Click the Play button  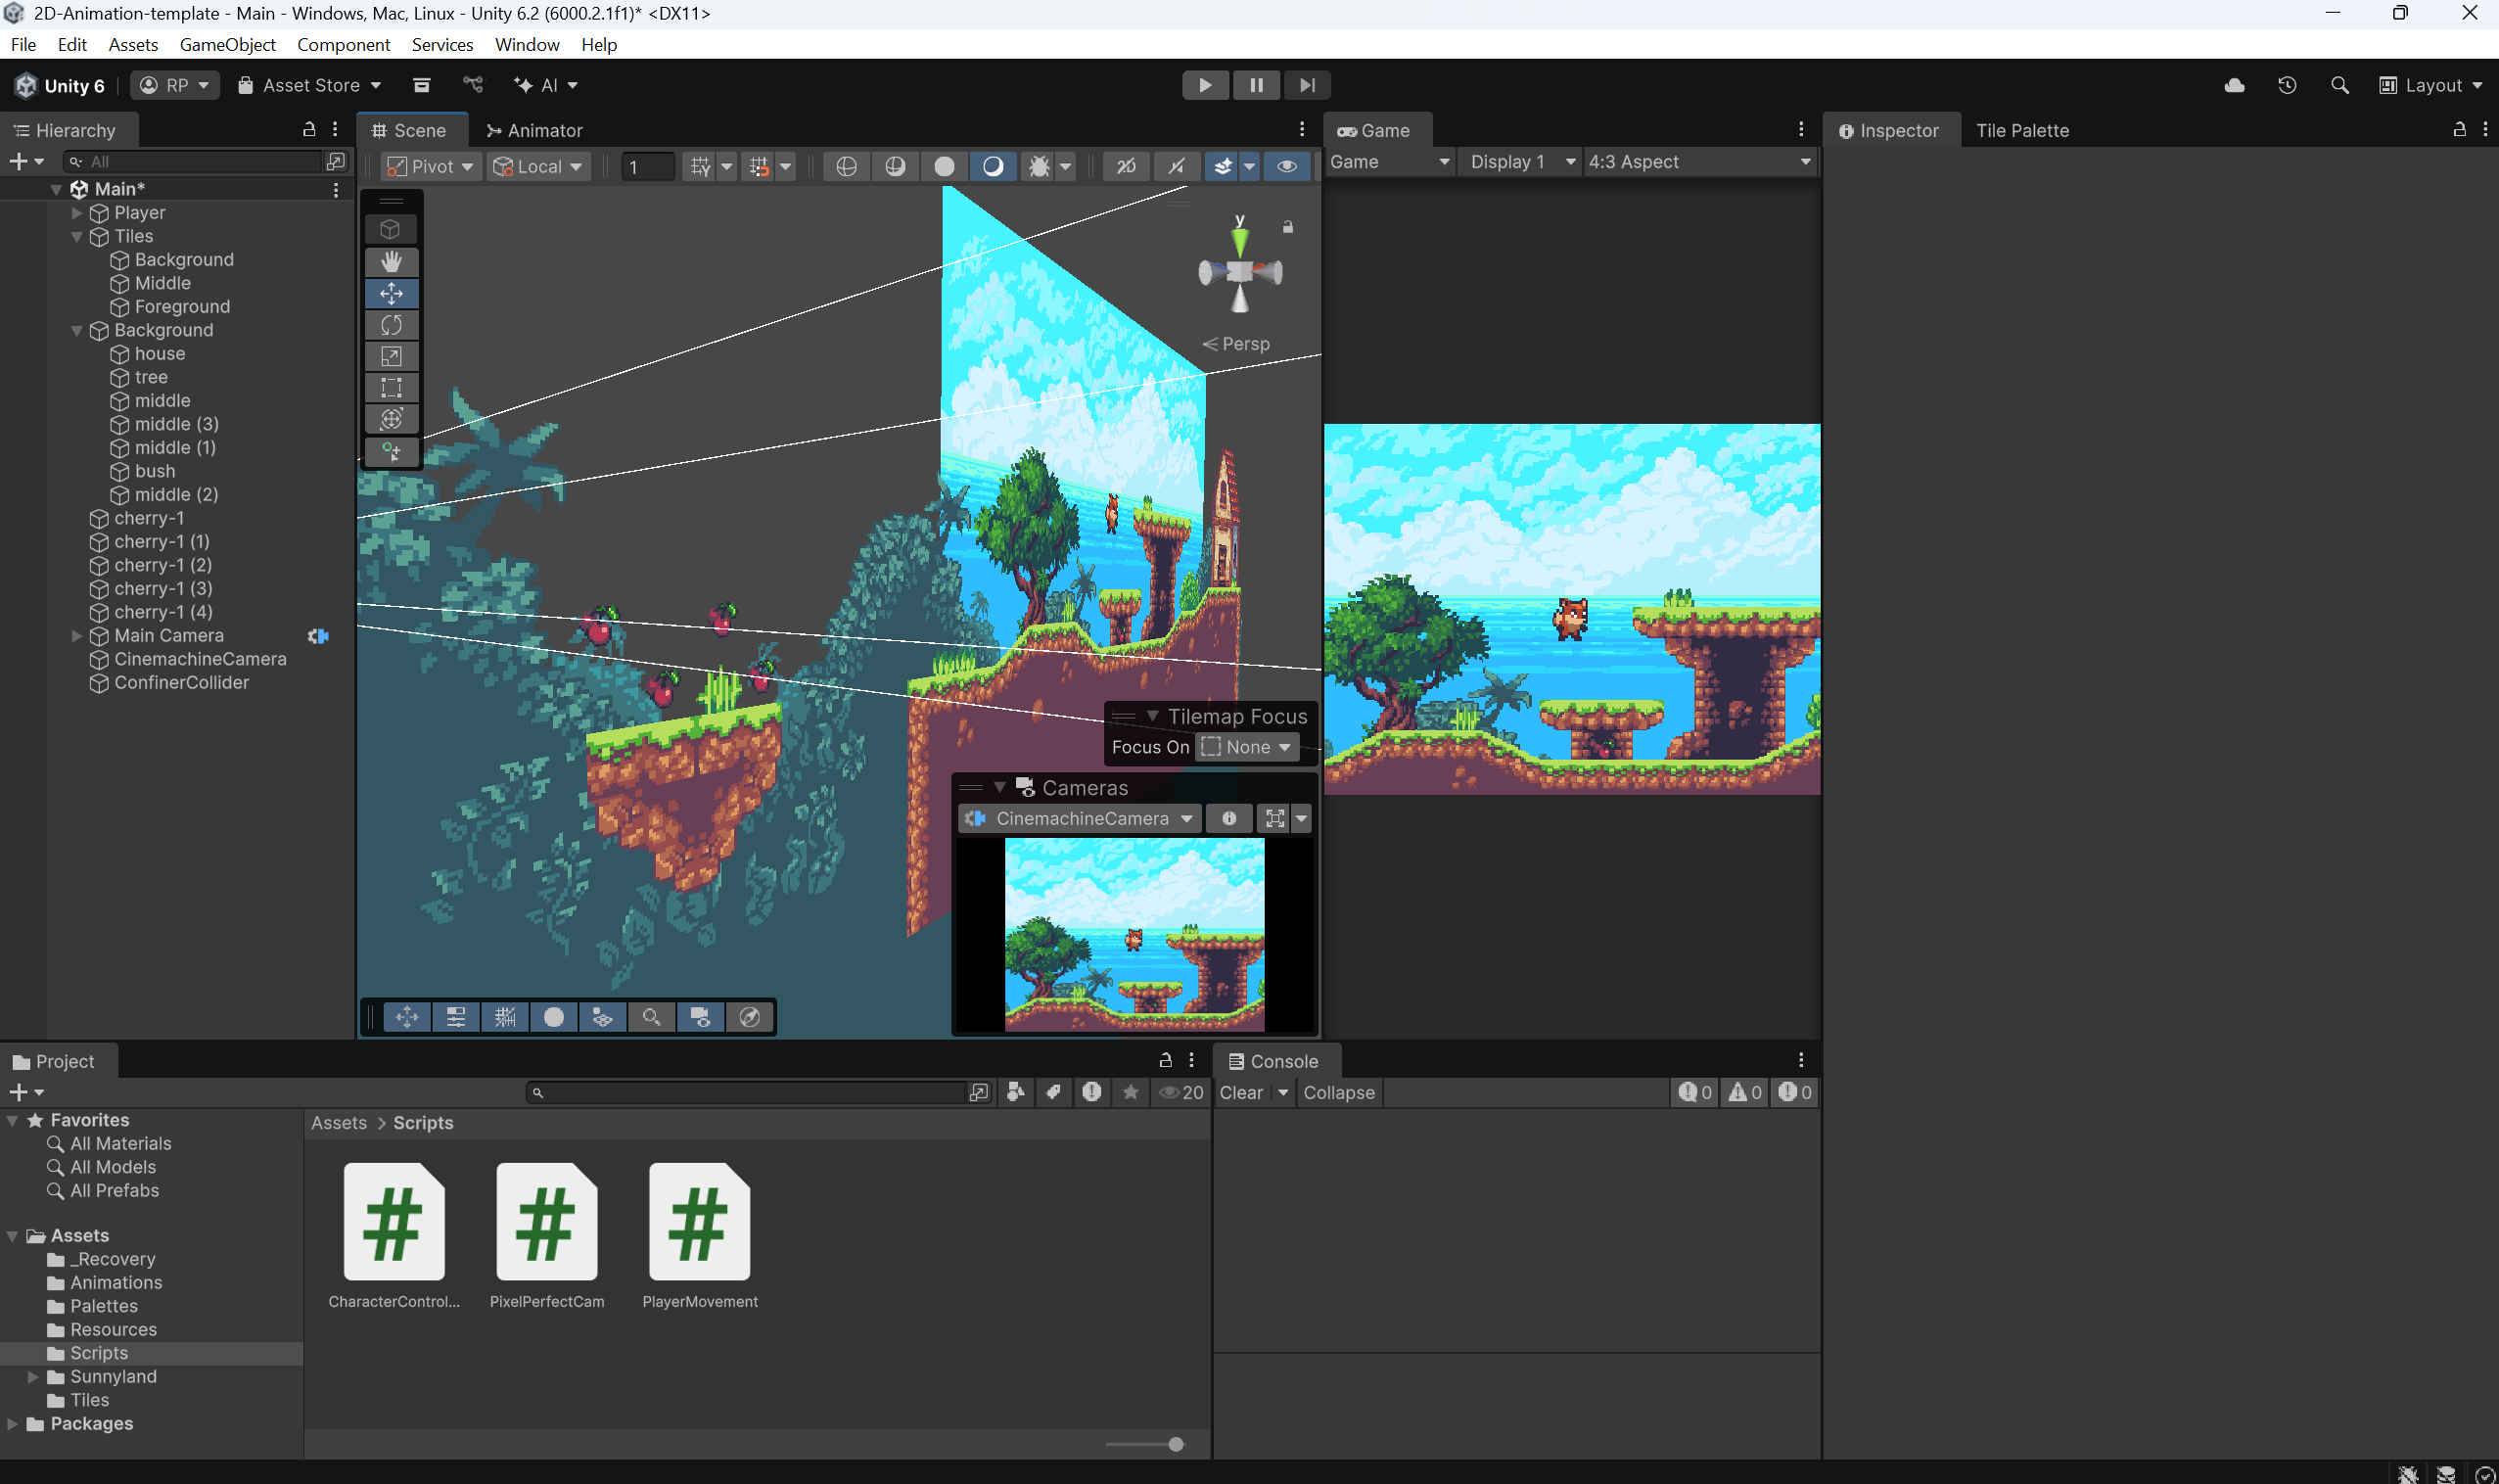(x=1205, y=86)
